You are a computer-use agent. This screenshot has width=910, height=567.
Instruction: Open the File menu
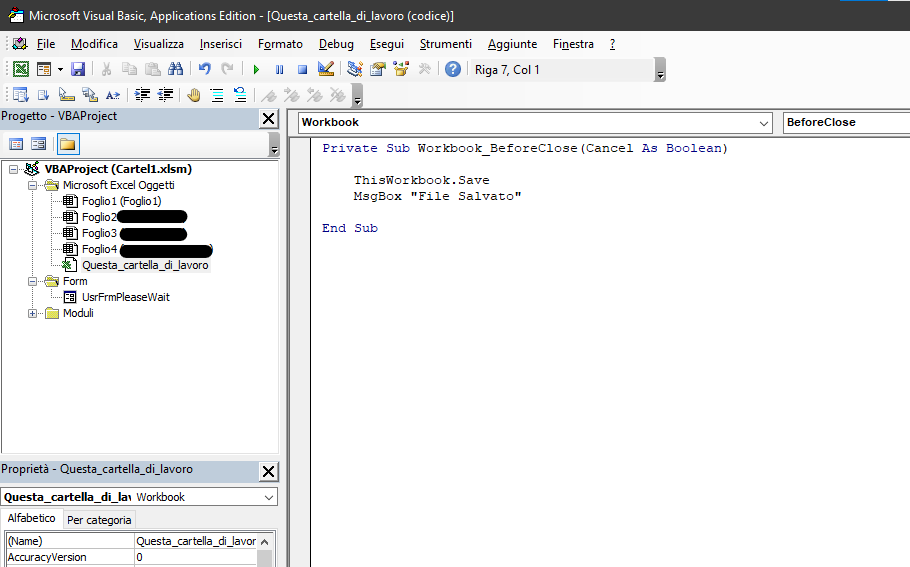(46, 44)
